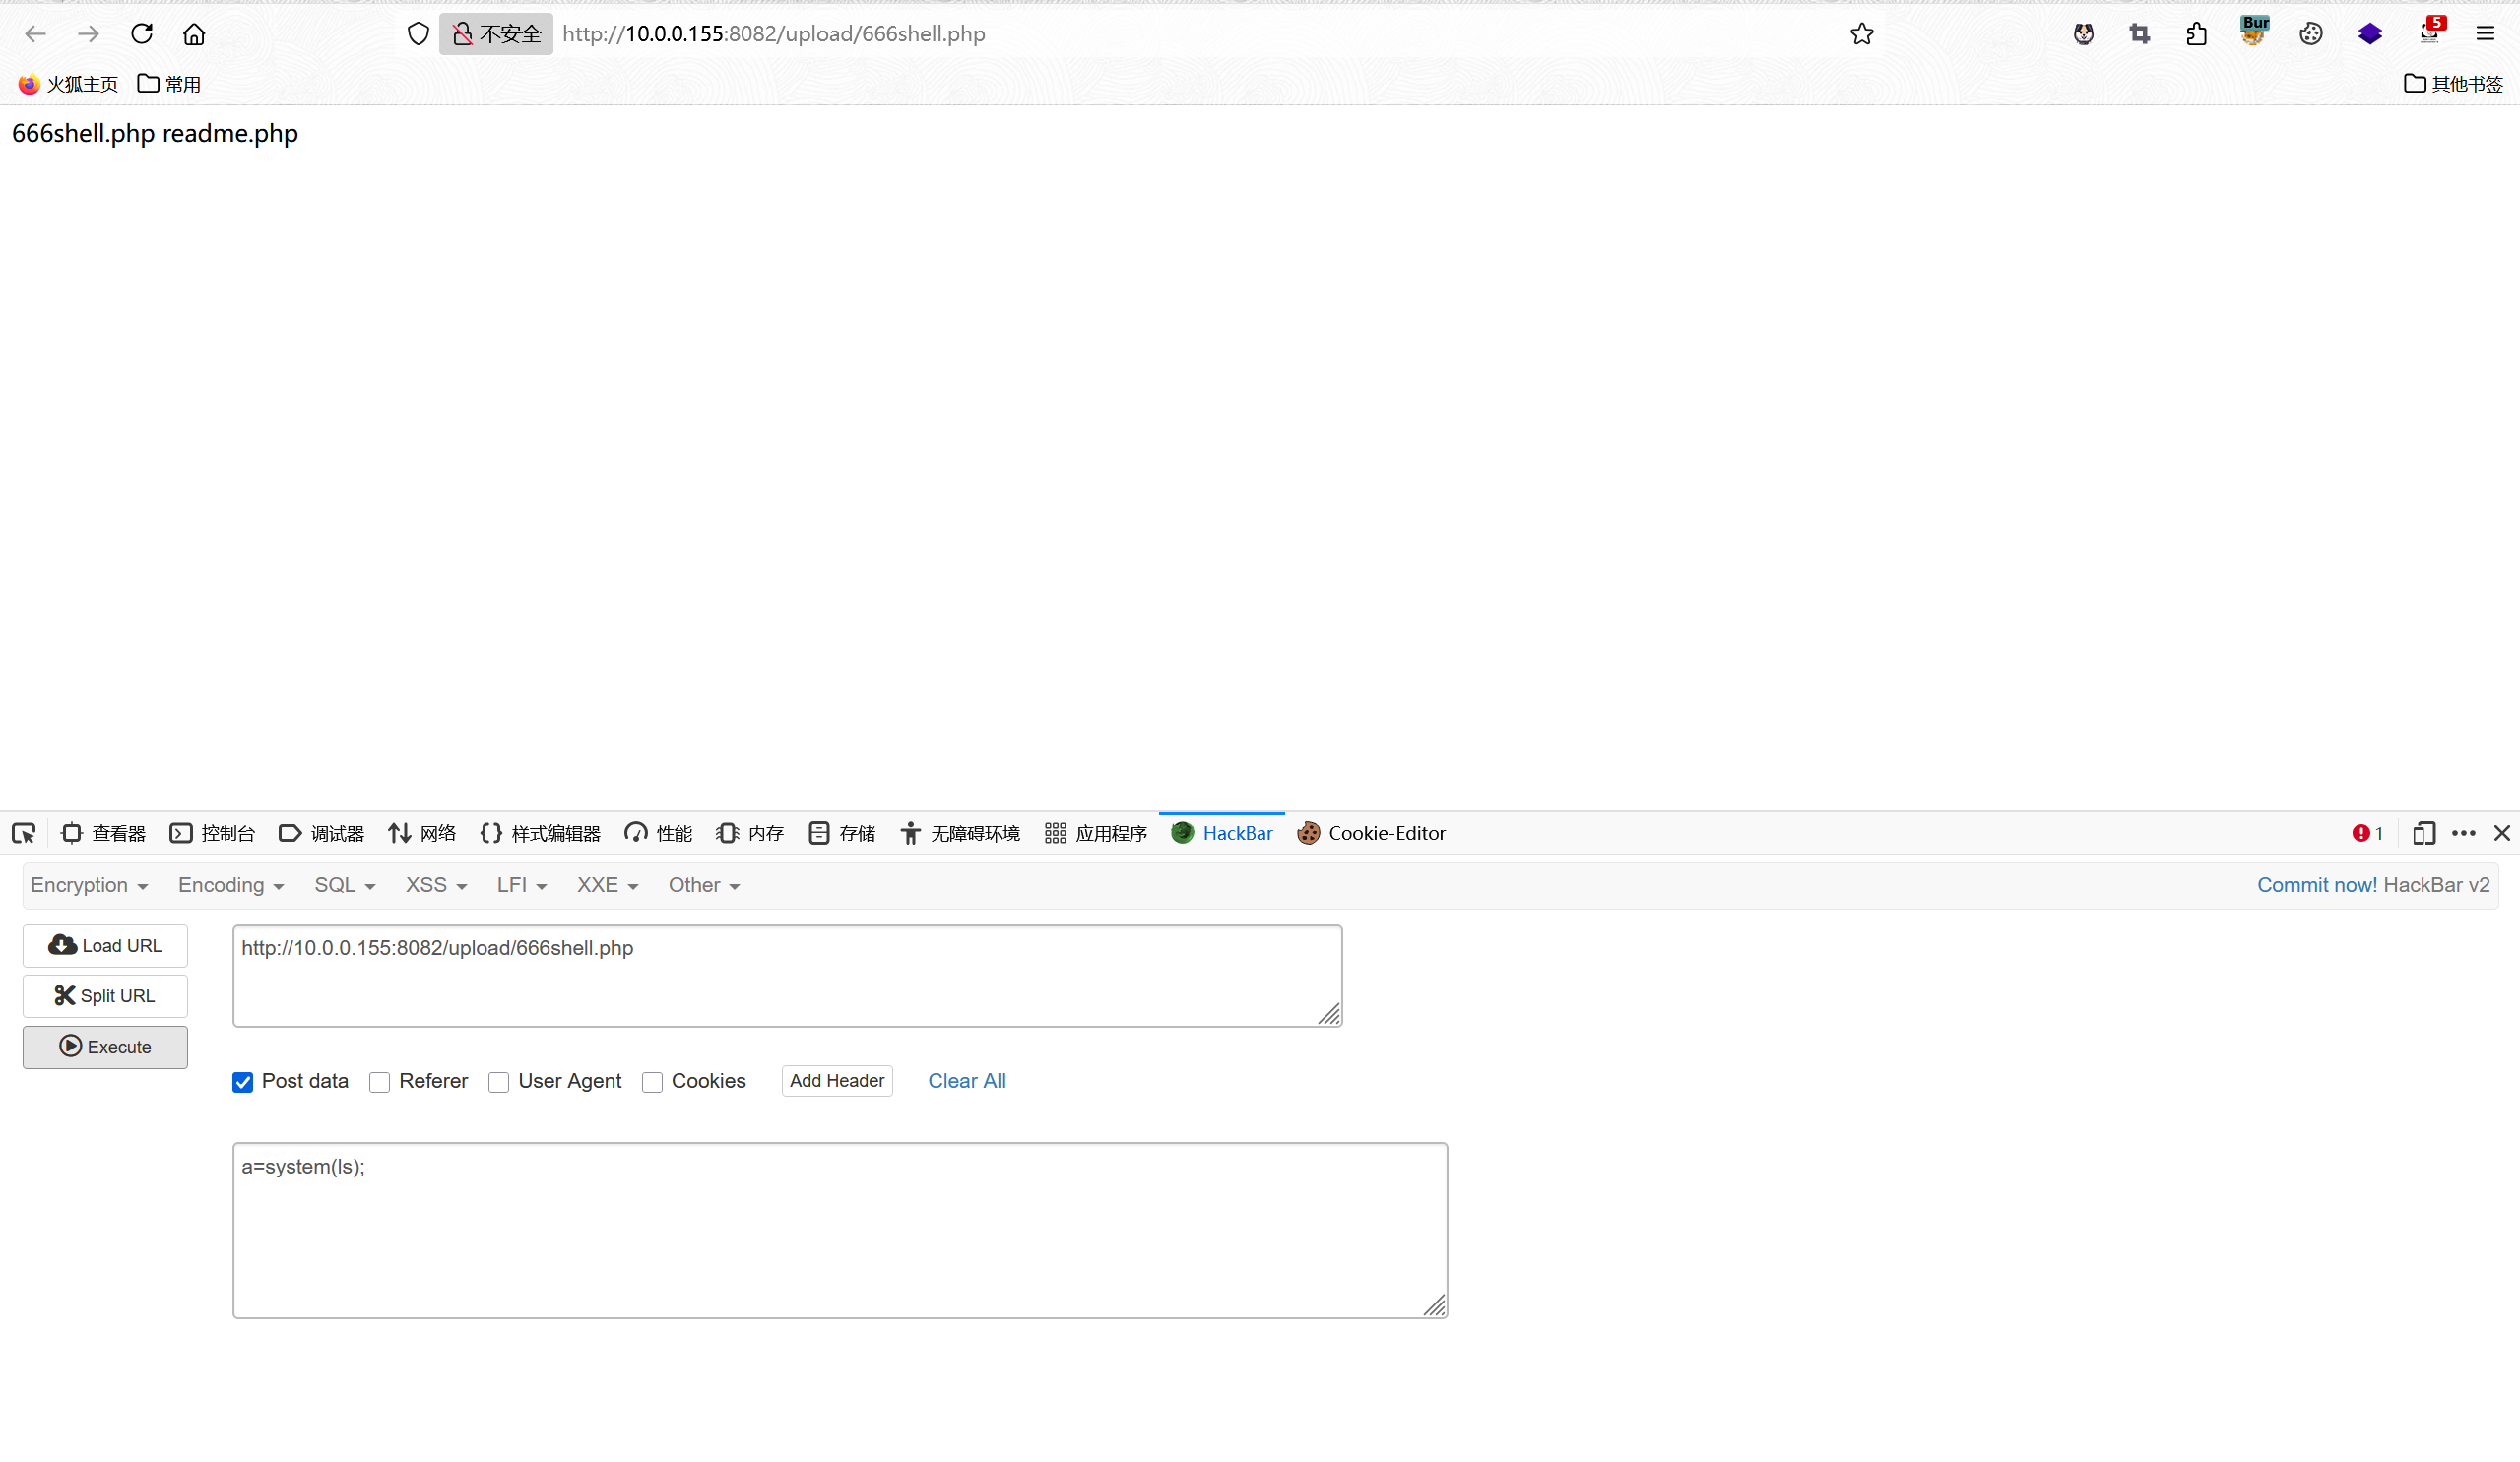2520x1462 pixels.
Task: Click the browser reload icon
Action: 142,34
